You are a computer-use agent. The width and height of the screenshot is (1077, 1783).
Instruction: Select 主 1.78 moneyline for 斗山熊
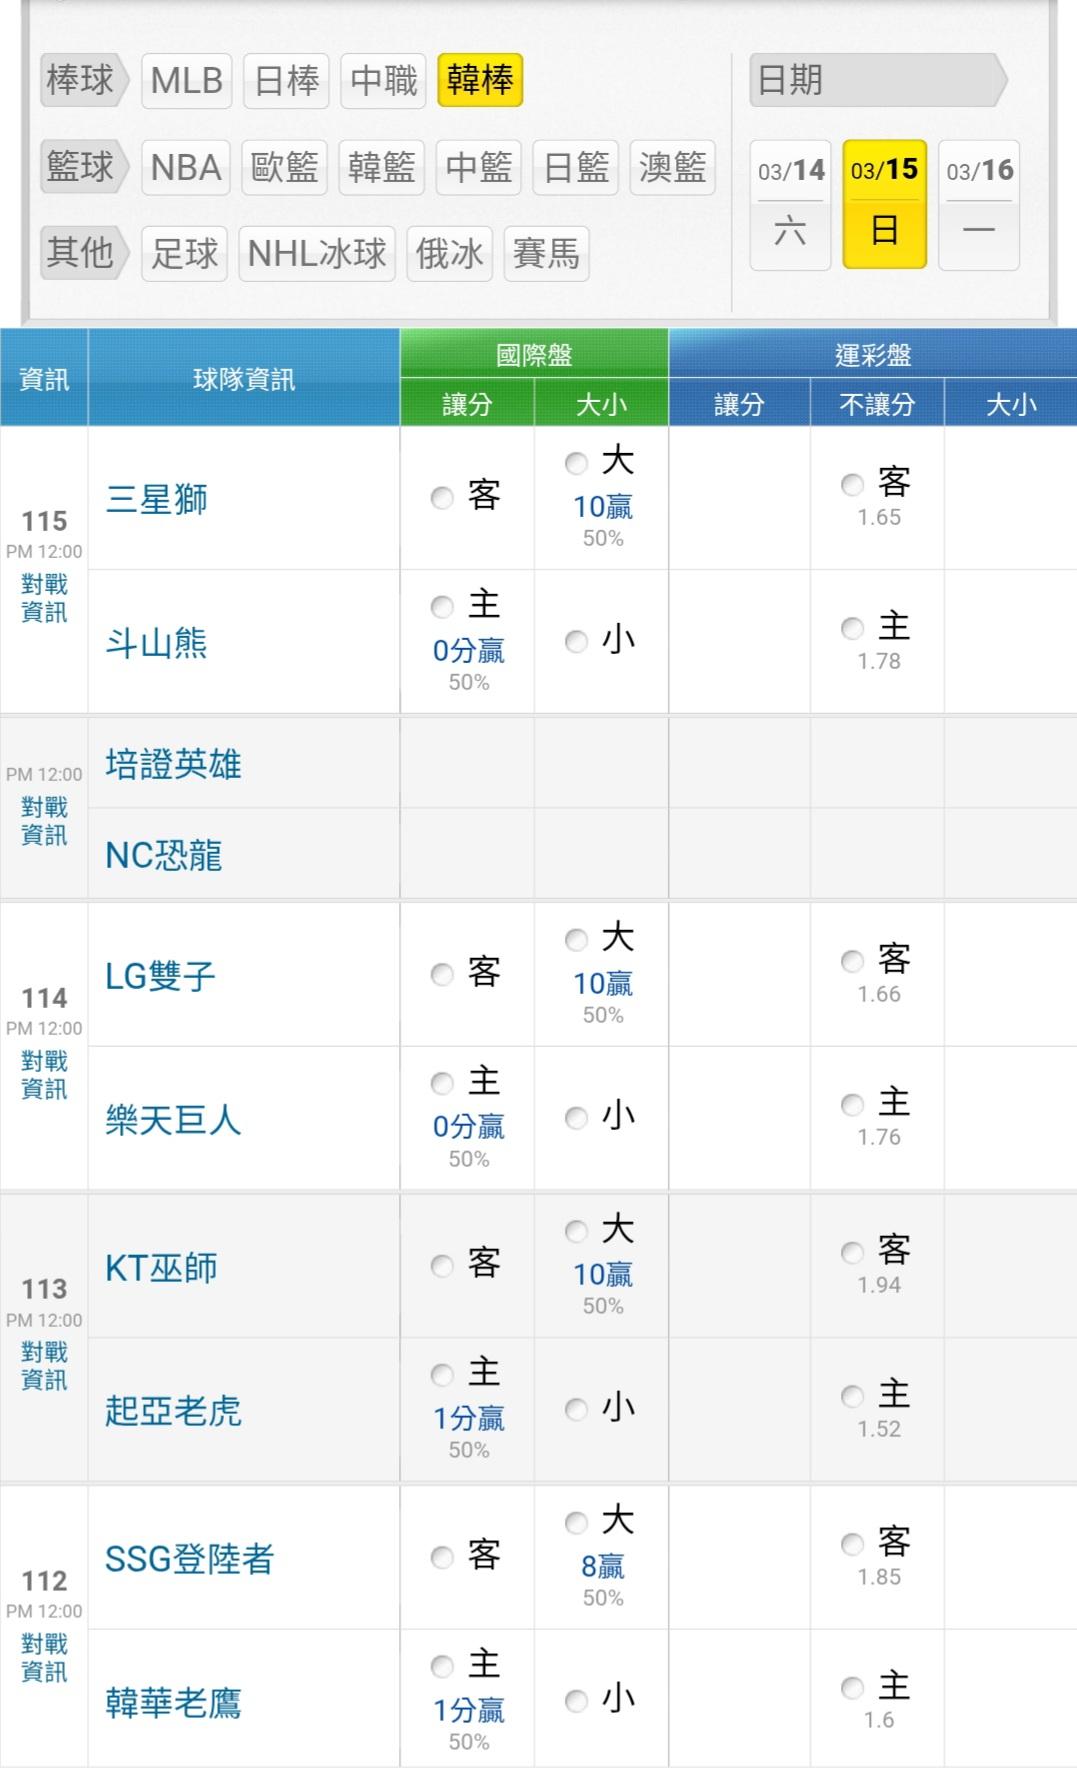coord(852,628)
